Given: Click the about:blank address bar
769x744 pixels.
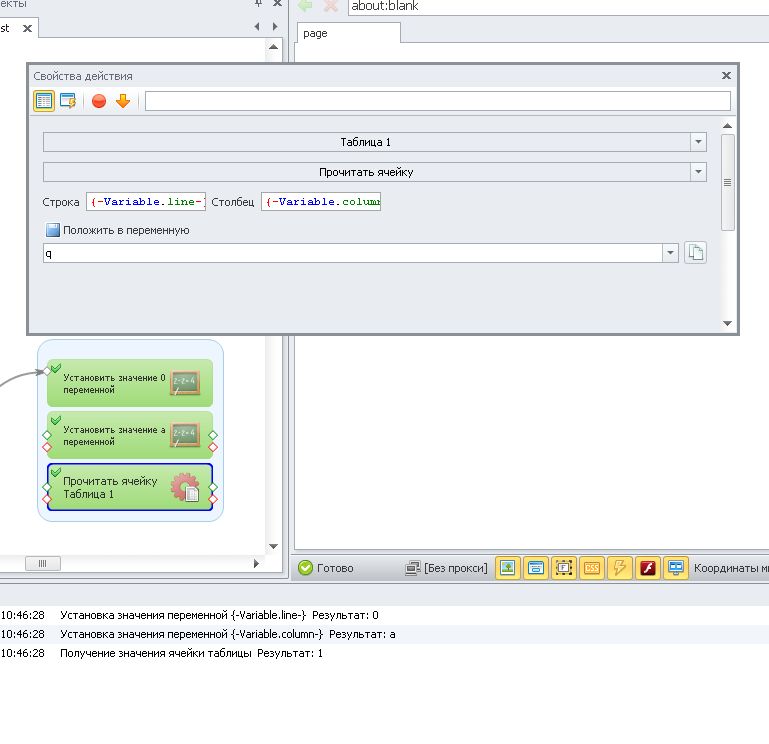Looking at the screenshot, I should (558, 6).
